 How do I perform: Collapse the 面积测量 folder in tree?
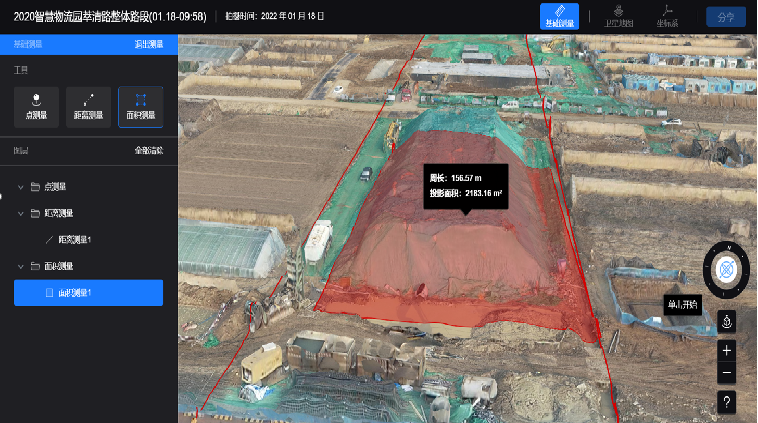pyautogui.click(x=22, y=266)
